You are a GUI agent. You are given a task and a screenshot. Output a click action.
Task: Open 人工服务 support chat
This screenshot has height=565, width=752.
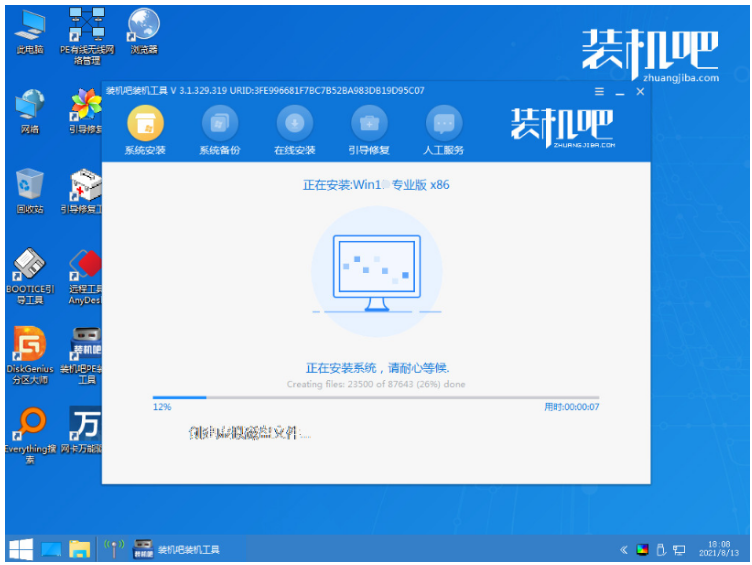[444, 124]
